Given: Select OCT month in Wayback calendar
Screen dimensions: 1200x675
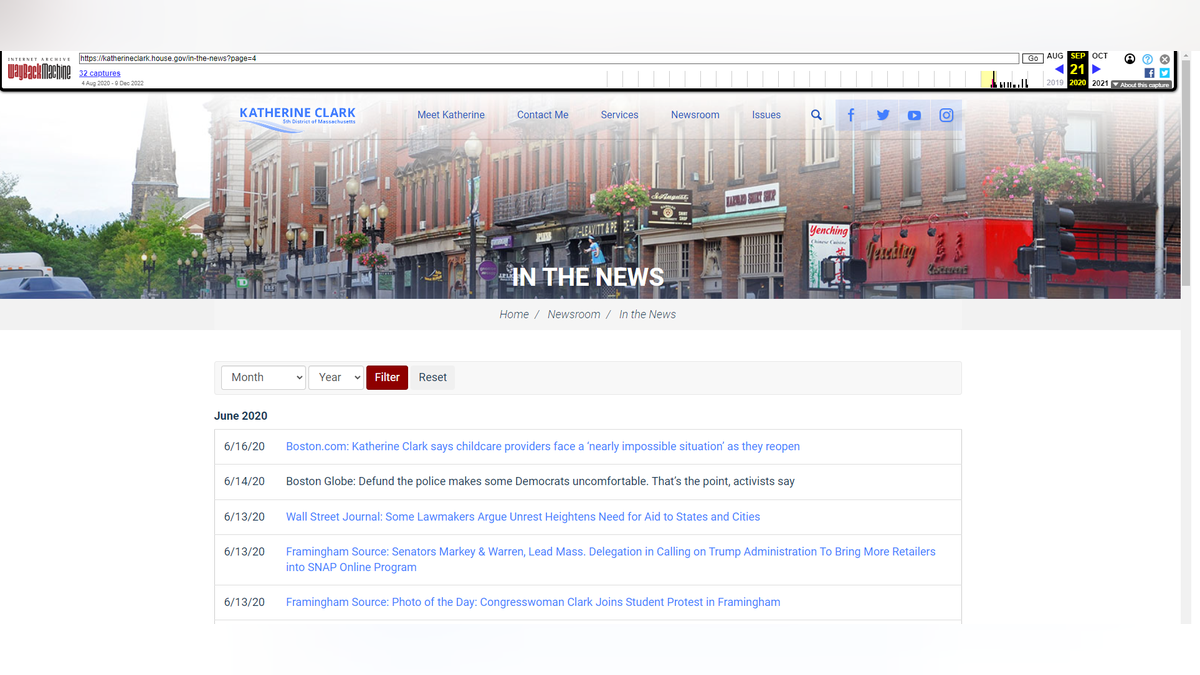Looking at the screenshot, I should coord(1100,56).
